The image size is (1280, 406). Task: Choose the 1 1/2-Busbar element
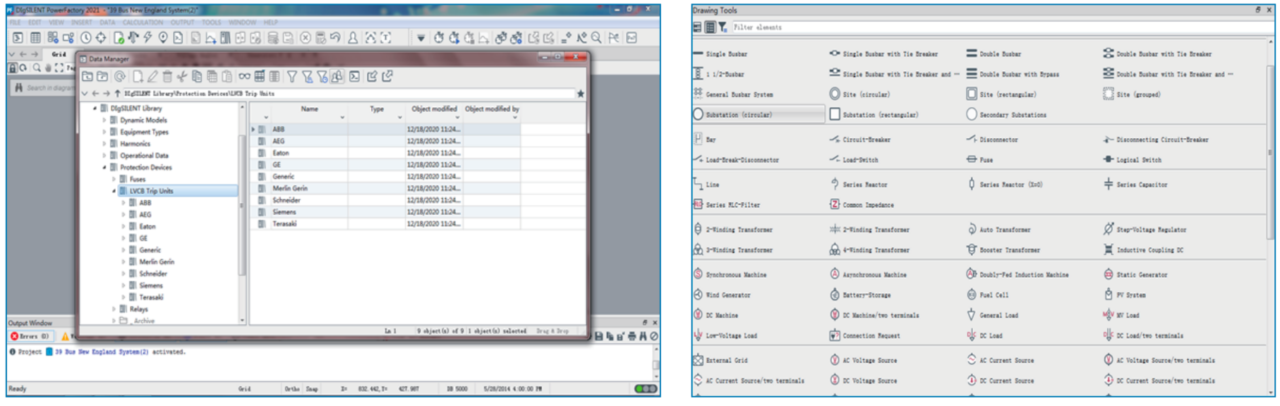718,73
